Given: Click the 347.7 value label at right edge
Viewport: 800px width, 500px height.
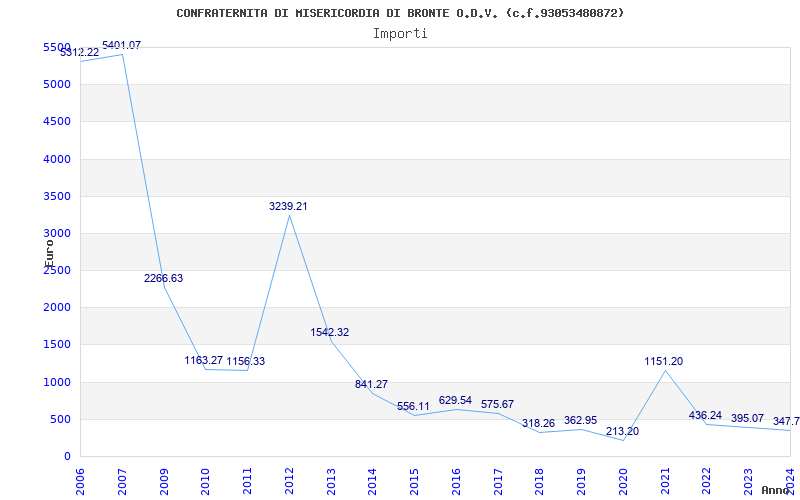Looking at the screenshot, I should [786, 421].
